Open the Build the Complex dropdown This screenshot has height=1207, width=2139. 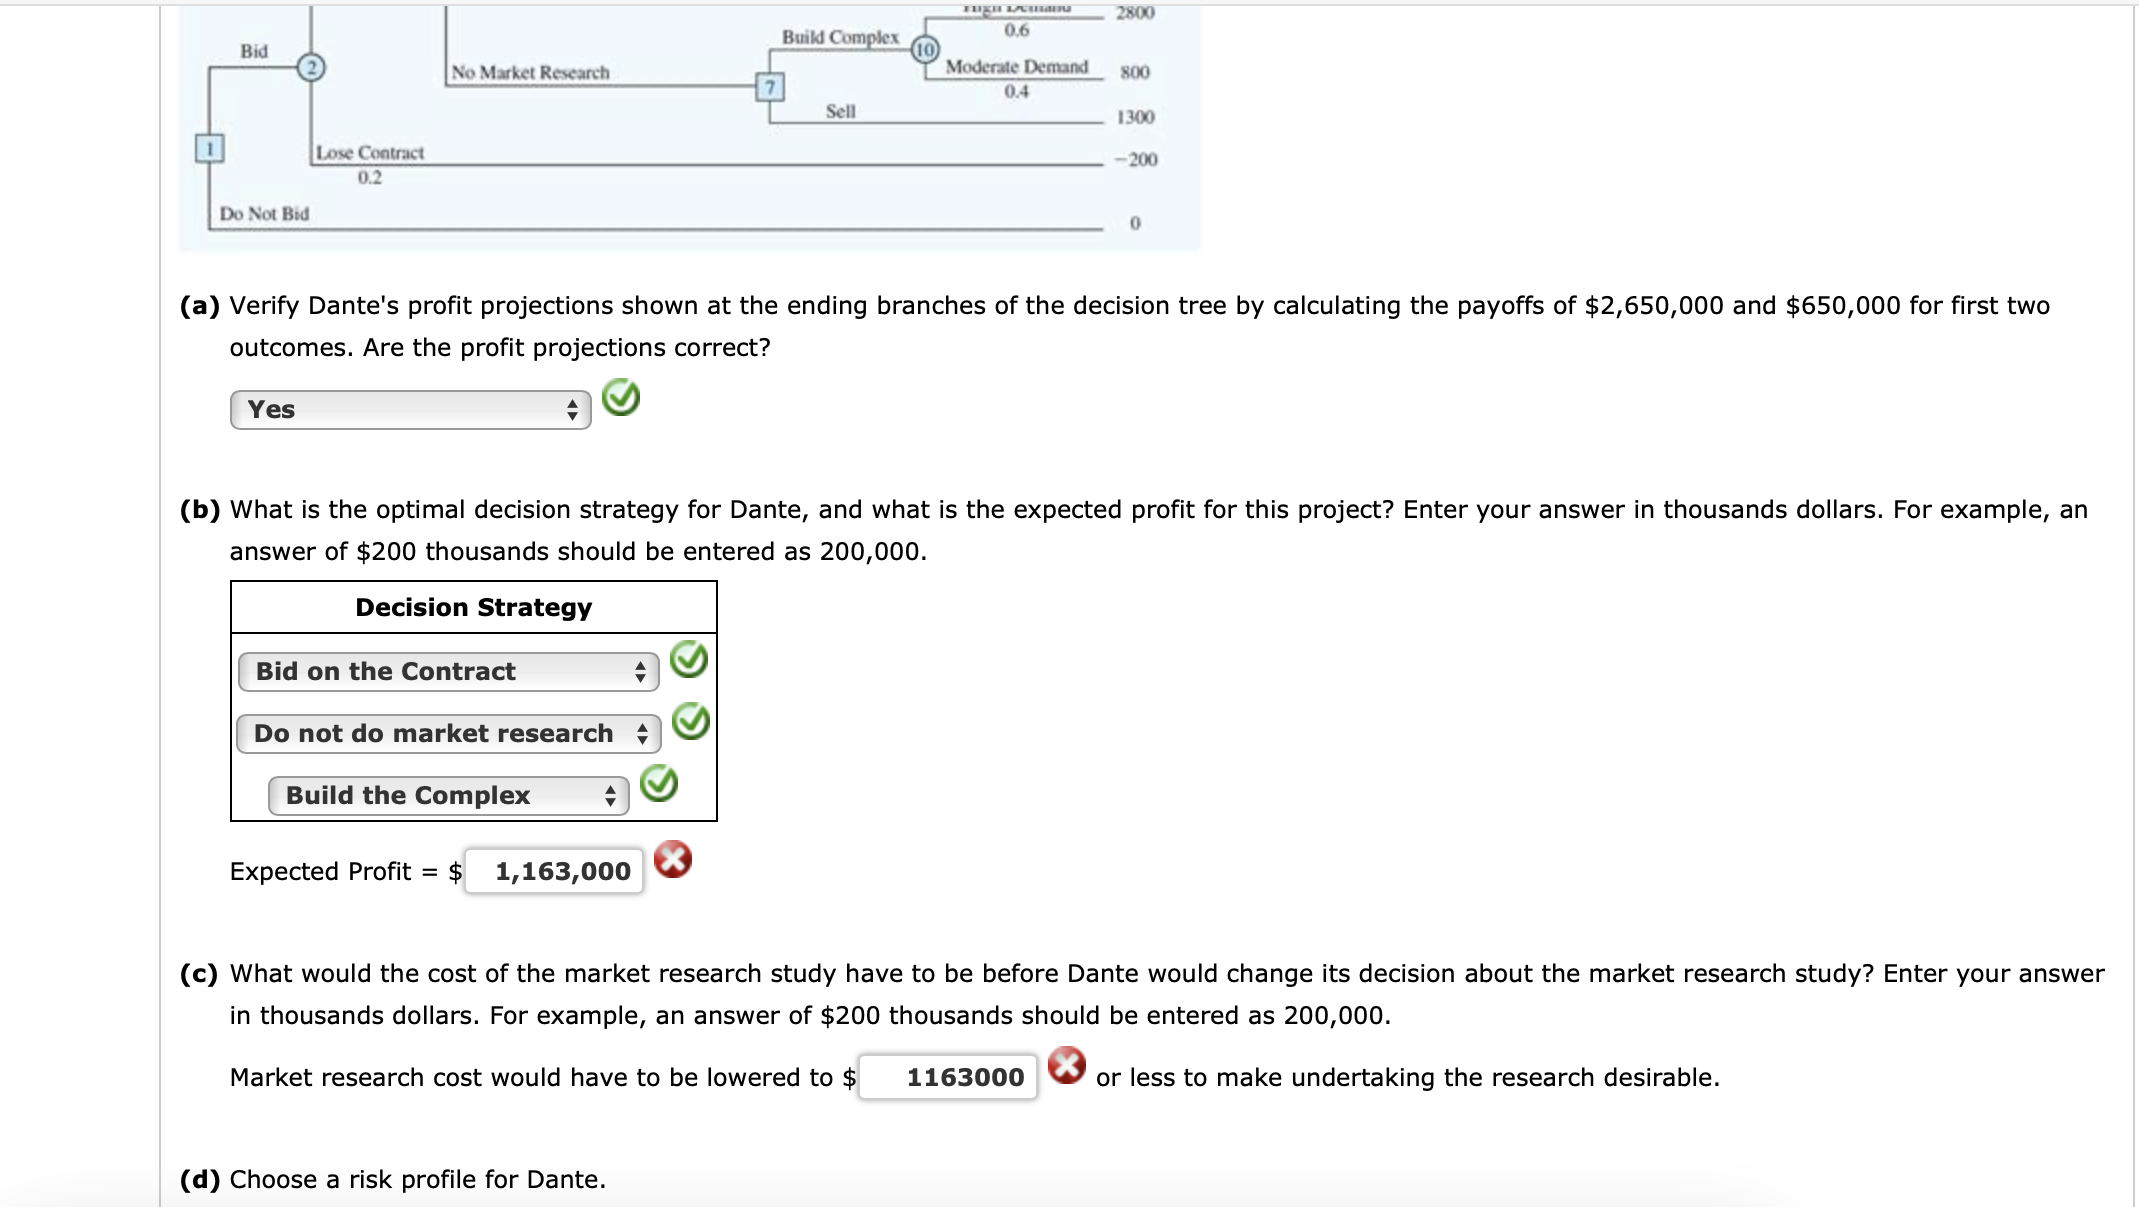(x=448, y=796)
